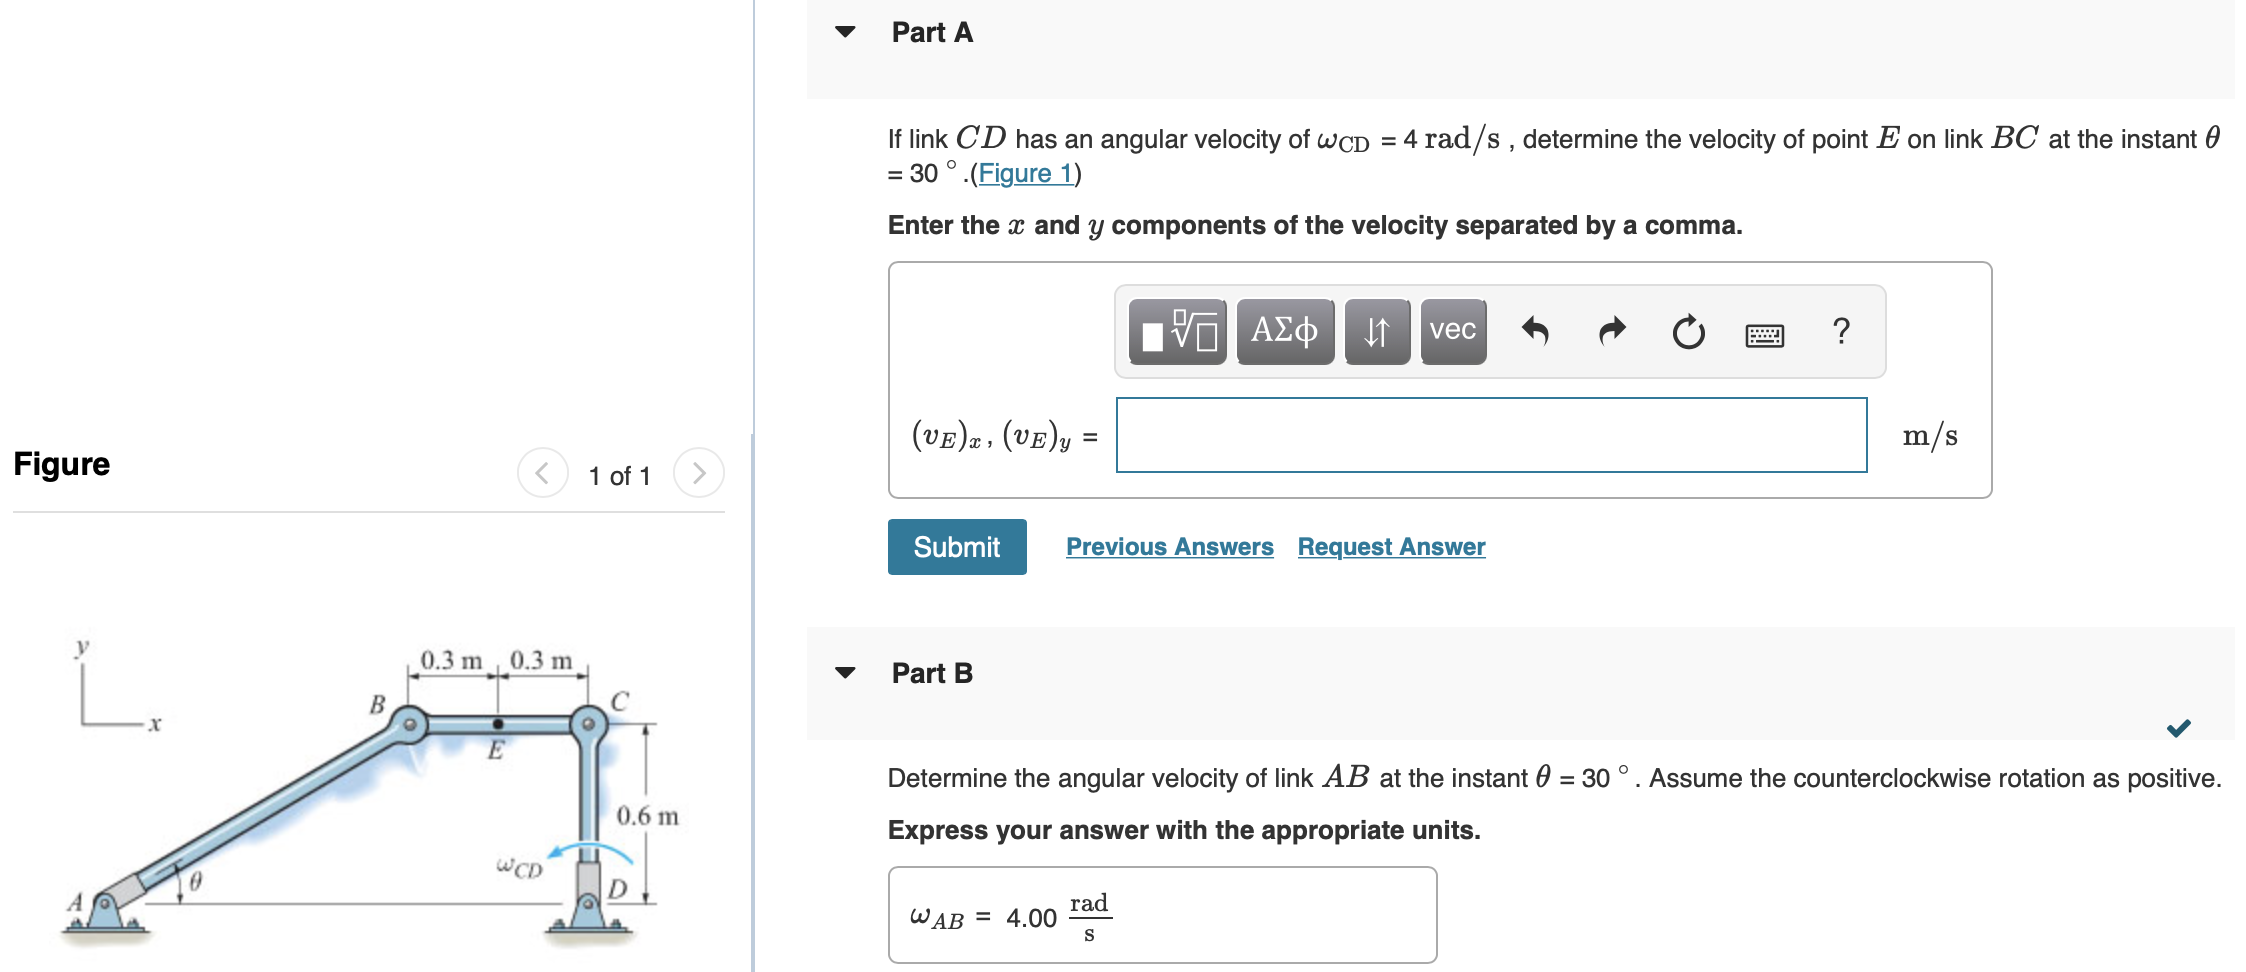Open the on-screen keyboard icon
The height and width of the screenshot is (972, 2246).
(x=1765, y=334)
